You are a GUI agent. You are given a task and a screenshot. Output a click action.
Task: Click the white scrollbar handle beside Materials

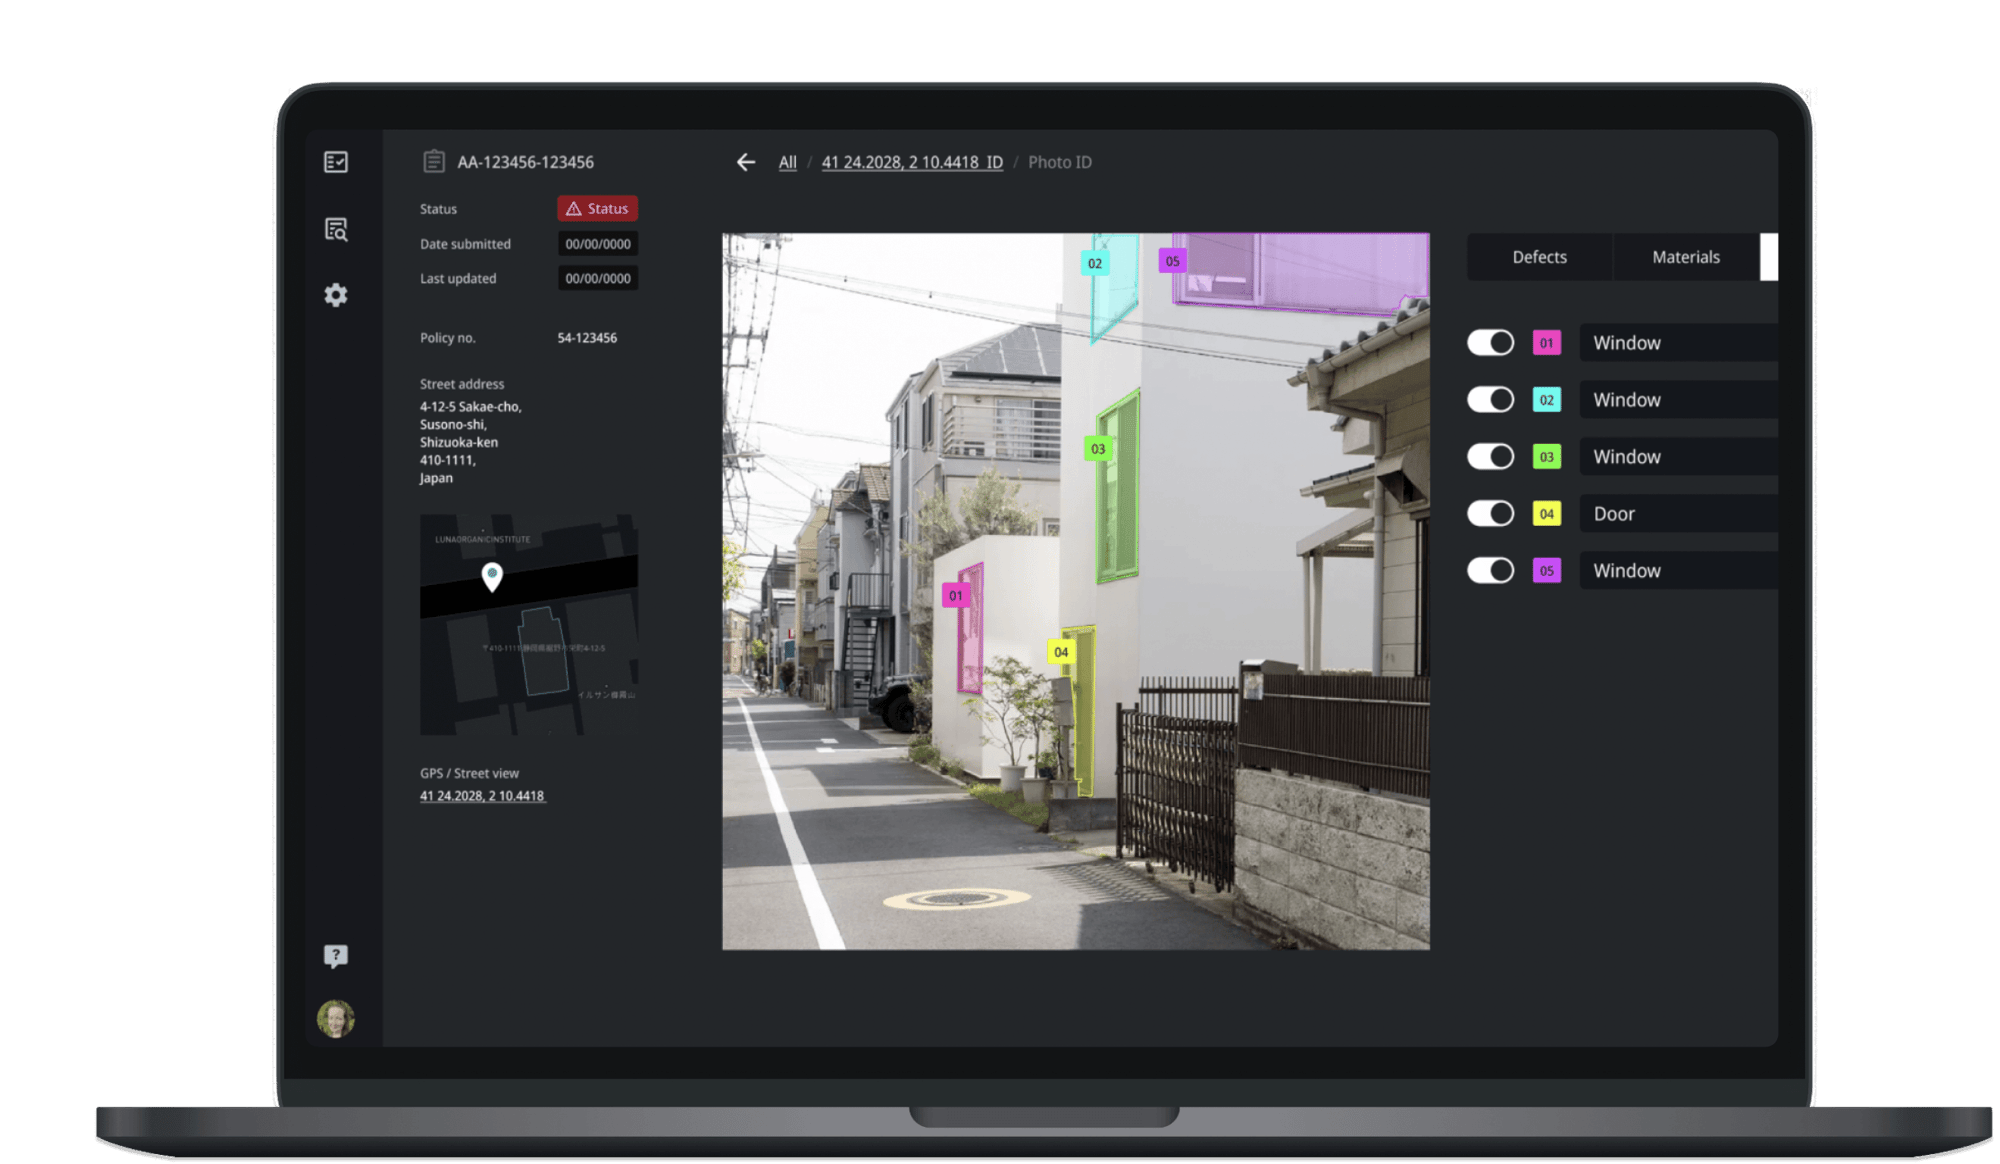coord(1769,257)
